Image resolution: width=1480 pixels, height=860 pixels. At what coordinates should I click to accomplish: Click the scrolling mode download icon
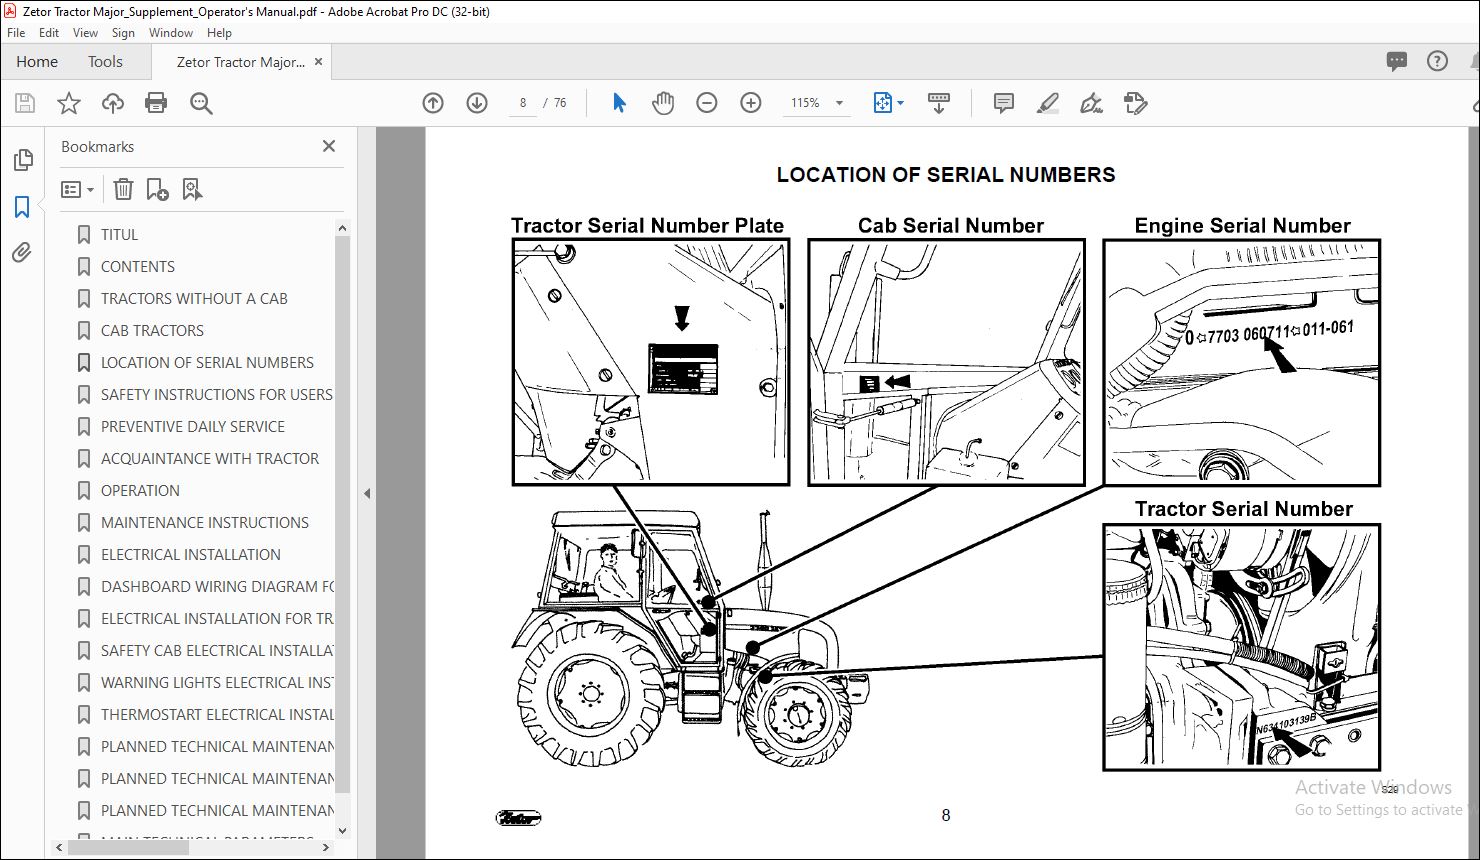point(939,103)
